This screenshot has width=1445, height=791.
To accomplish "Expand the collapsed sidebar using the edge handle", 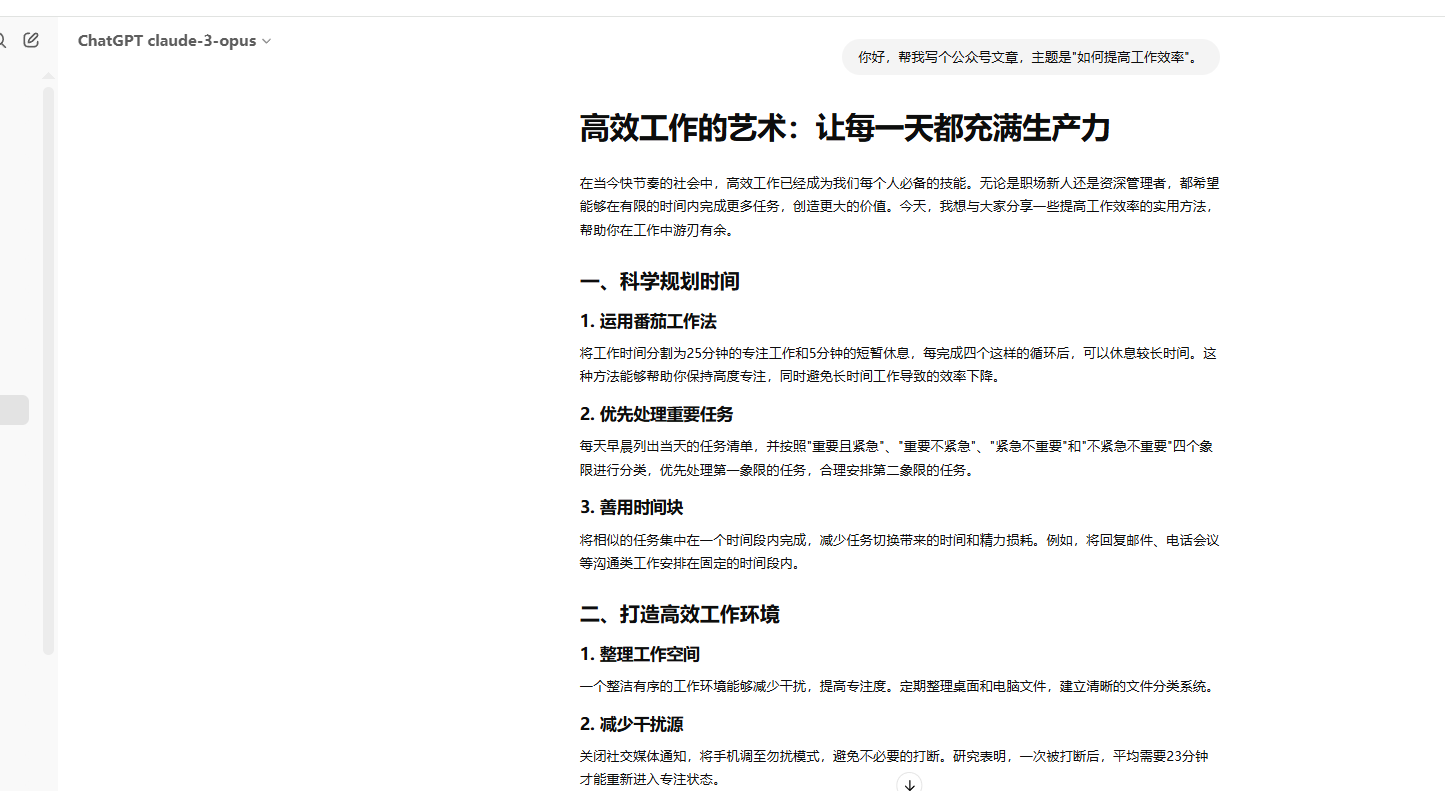I will click(x=14, y=409).
